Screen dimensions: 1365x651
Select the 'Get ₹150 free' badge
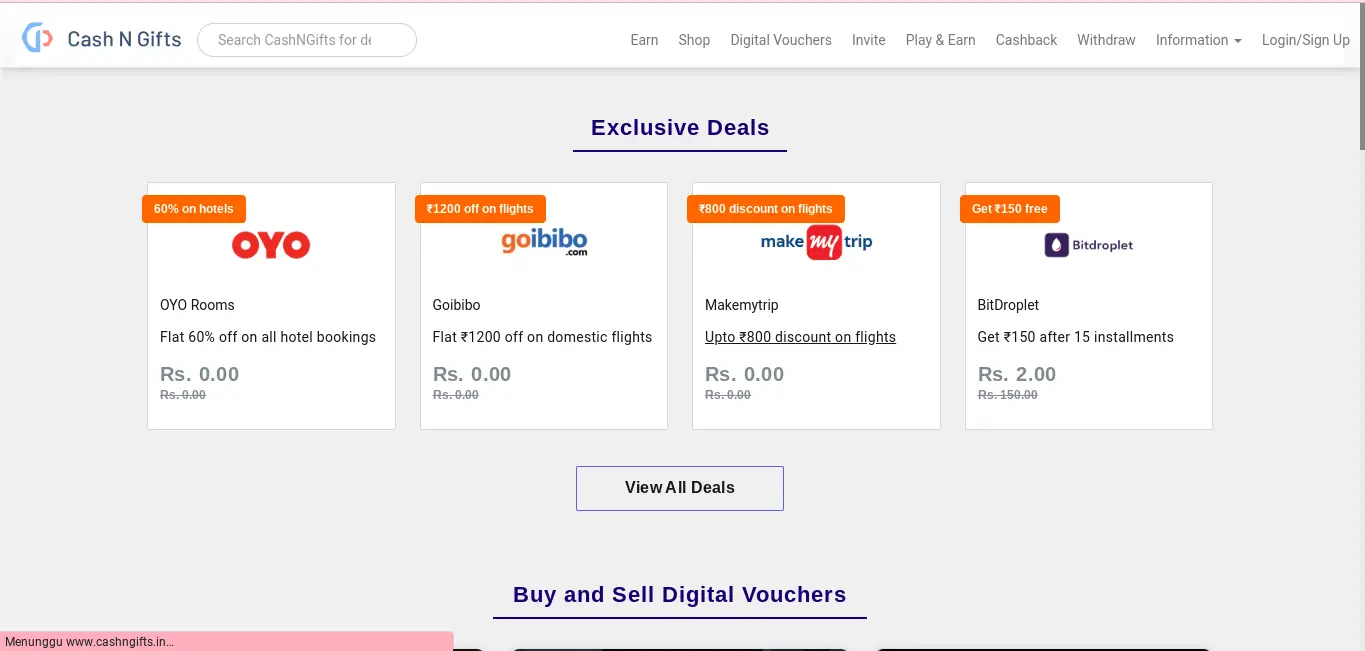click(x=1010, y=209)
